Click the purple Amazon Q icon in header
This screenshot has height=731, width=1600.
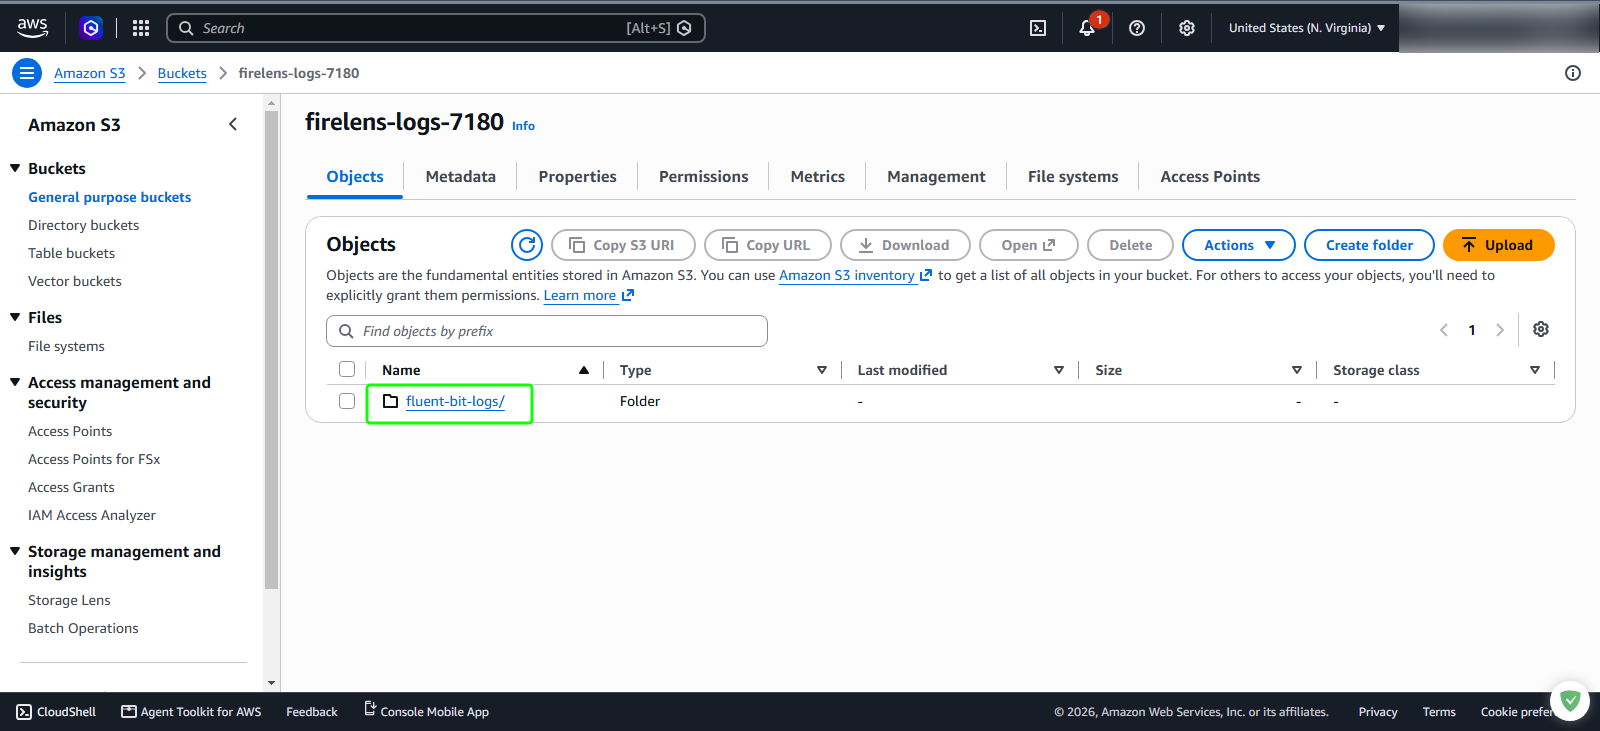point(91,28)
